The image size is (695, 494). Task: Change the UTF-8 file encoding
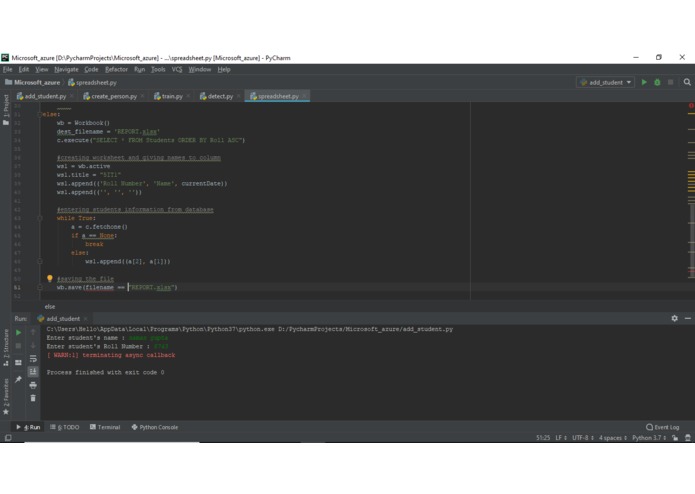click(x=582, y=438)
